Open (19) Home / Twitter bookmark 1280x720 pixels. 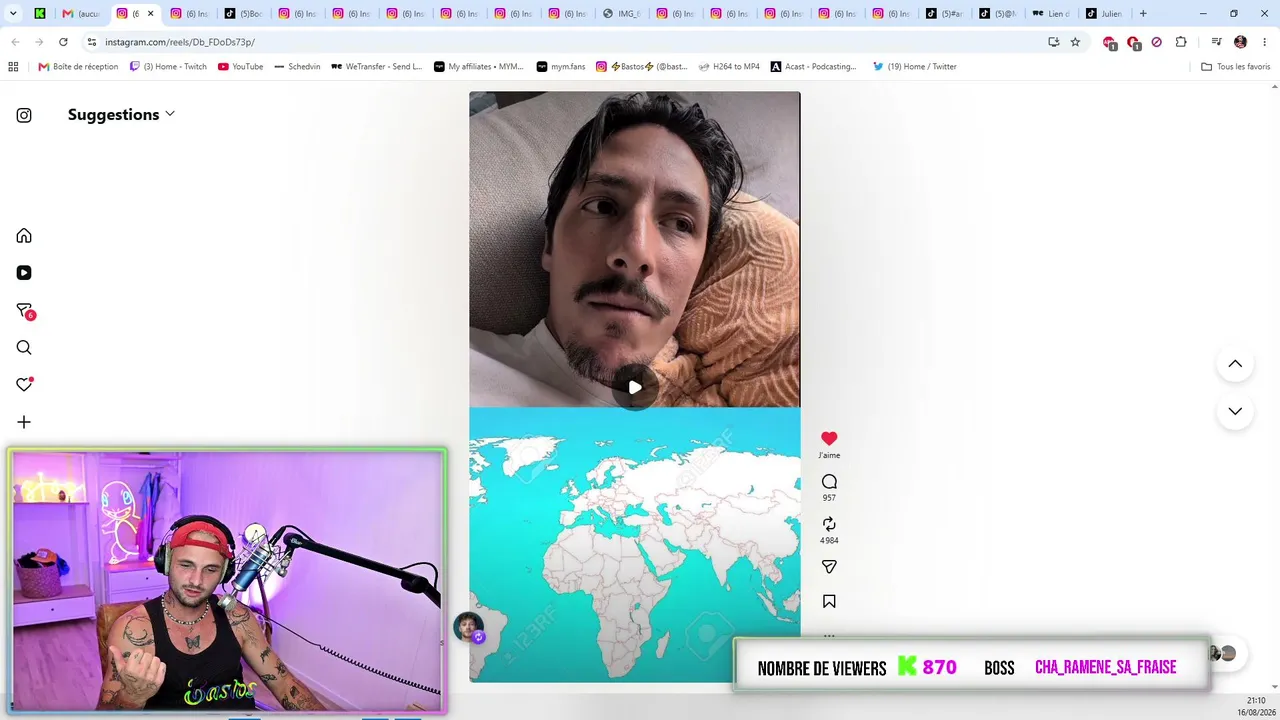click(915, 67)
